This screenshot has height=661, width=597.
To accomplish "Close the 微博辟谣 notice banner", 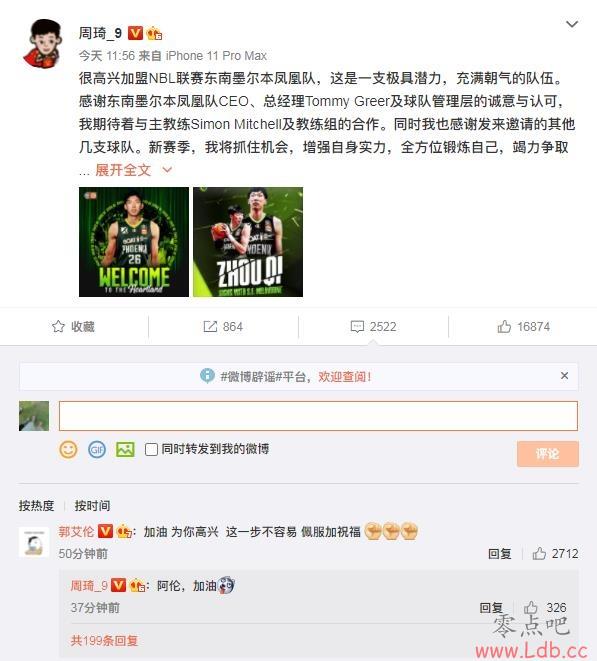I will click(565, 376).
